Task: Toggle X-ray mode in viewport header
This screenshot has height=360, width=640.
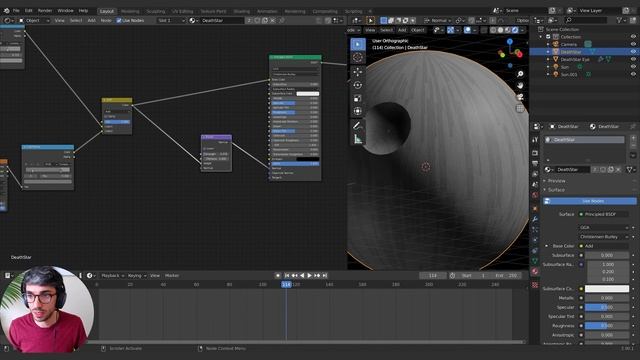Action: coord(483,30)
